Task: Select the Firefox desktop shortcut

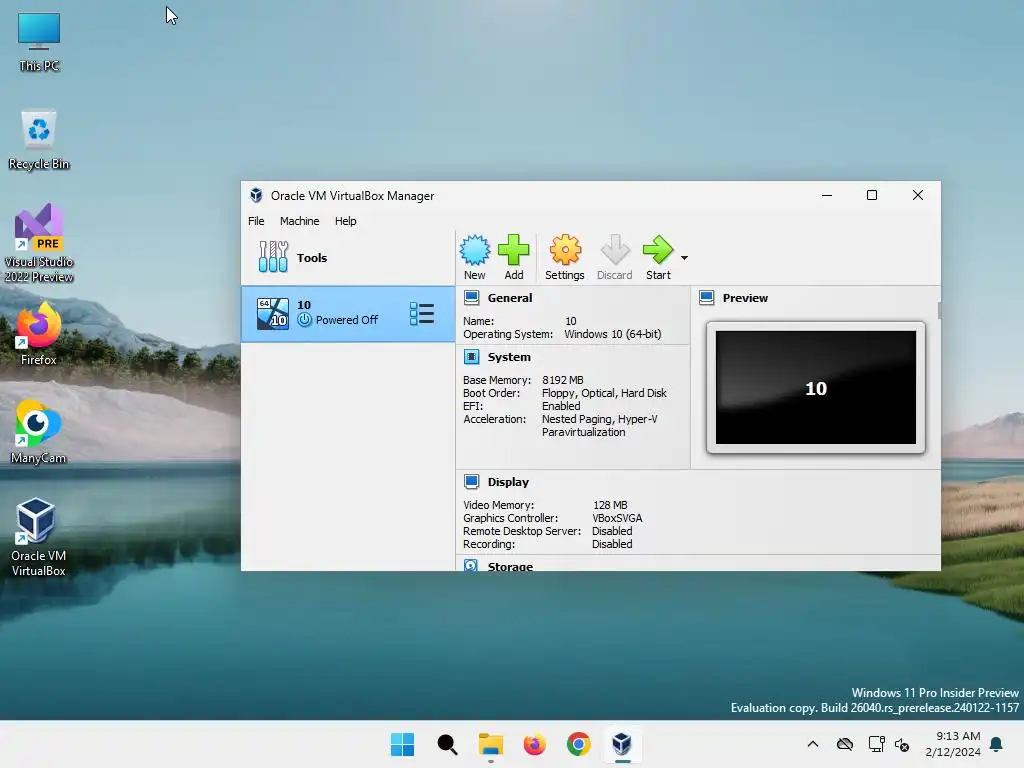Action: click(39, 334)
